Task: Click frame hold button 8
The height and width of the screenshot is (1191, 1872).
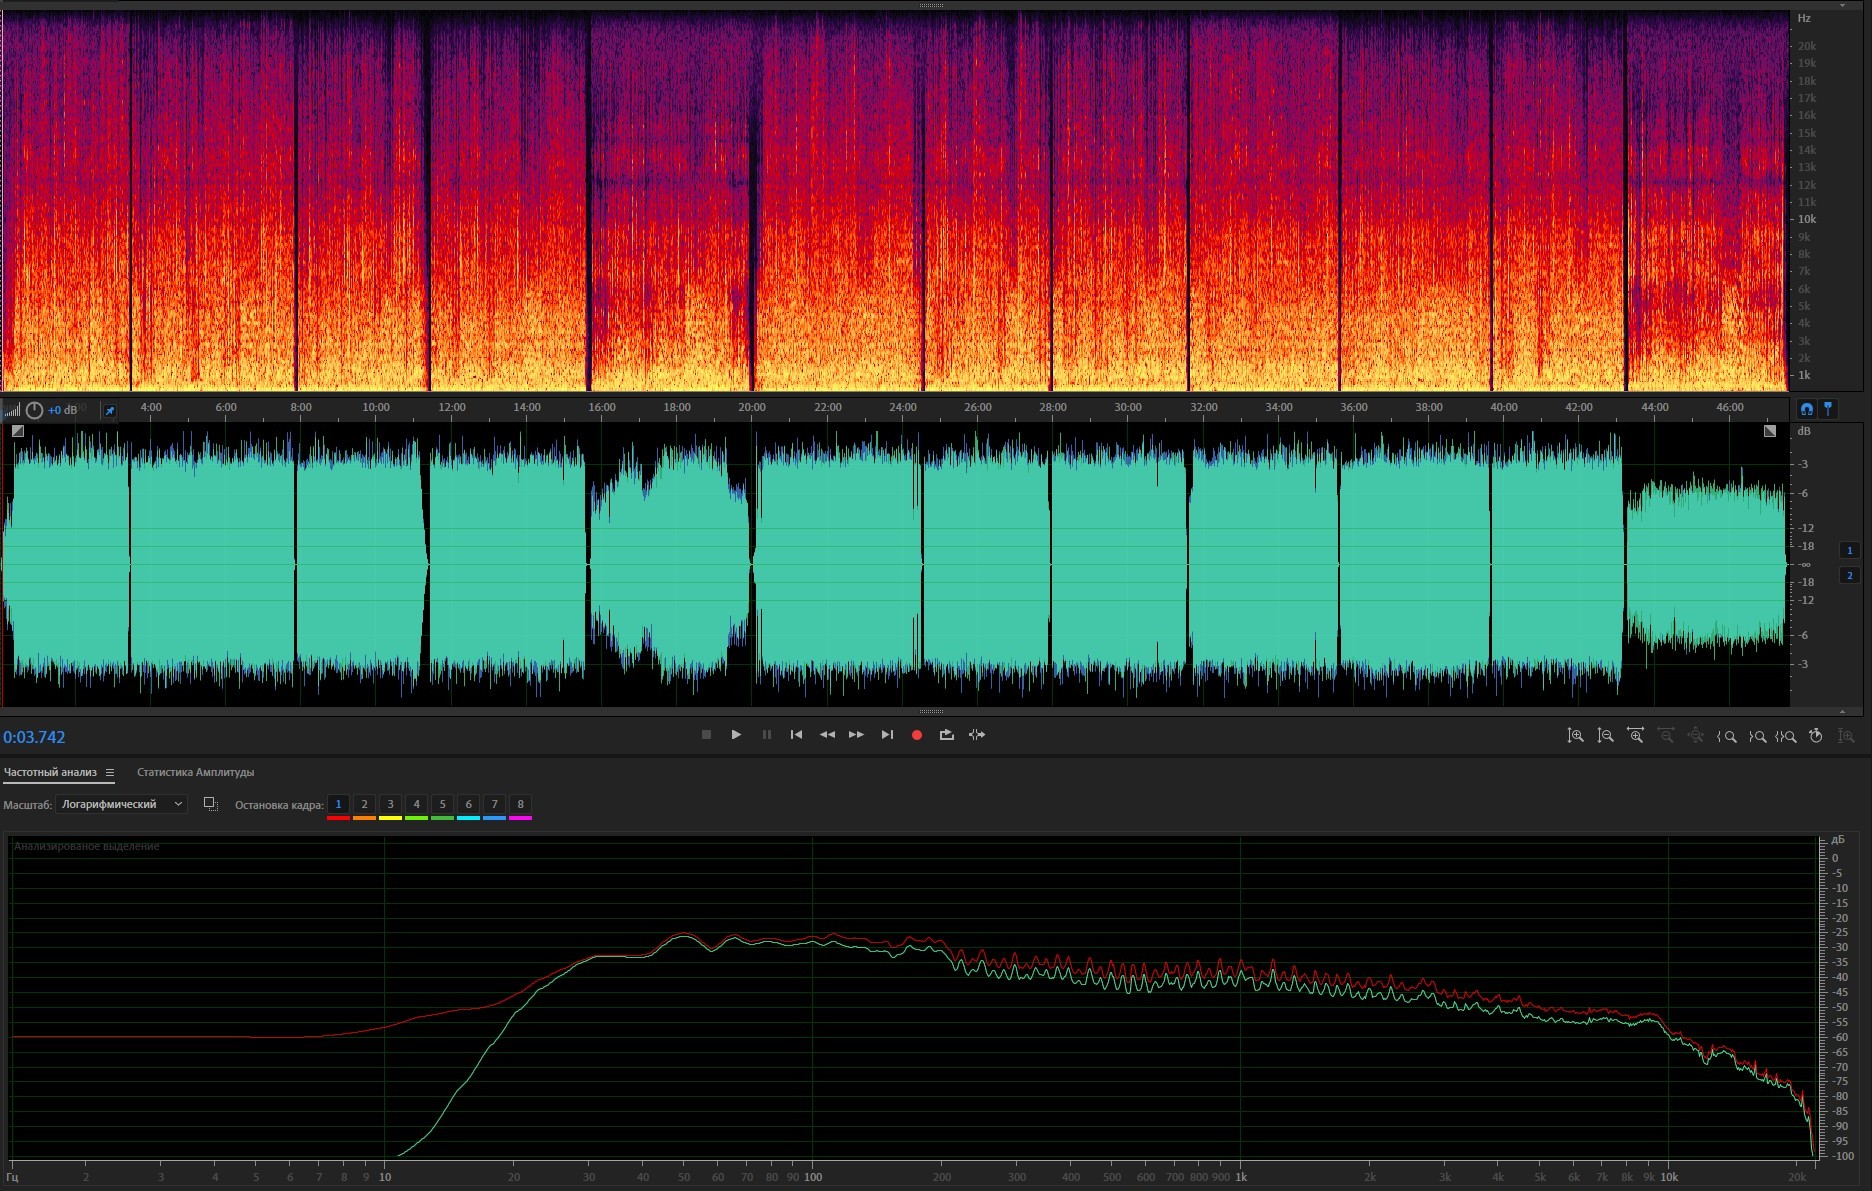Action: pos(520,804)
